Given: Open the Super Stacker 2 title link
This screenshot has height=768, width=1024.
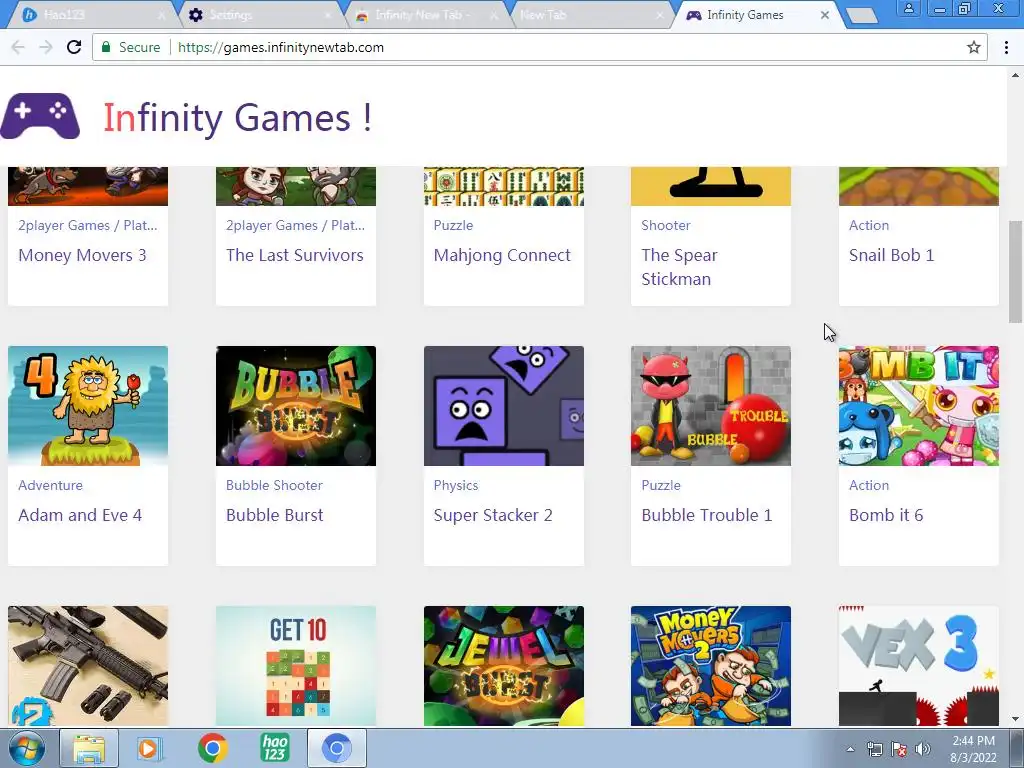Looking at the screenshot, I should click(x=493, y=515).
